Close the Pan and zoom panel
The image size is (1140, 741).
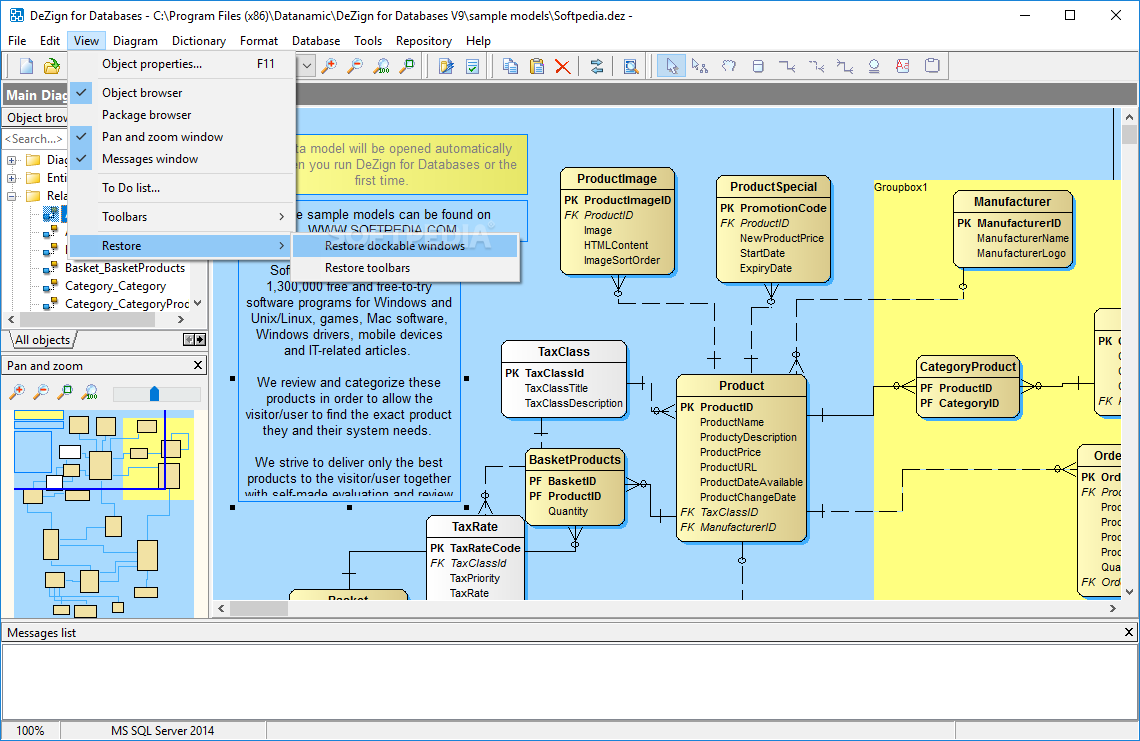click(198, 365)
